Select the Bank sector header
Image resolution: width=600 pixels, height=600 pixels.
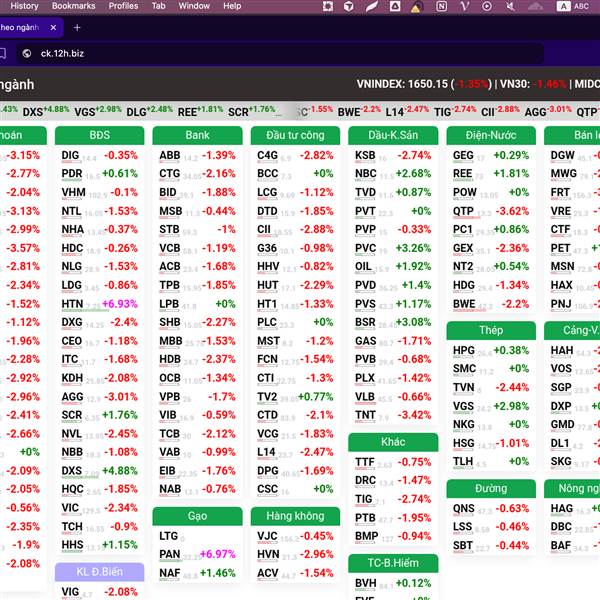(197, 135)
